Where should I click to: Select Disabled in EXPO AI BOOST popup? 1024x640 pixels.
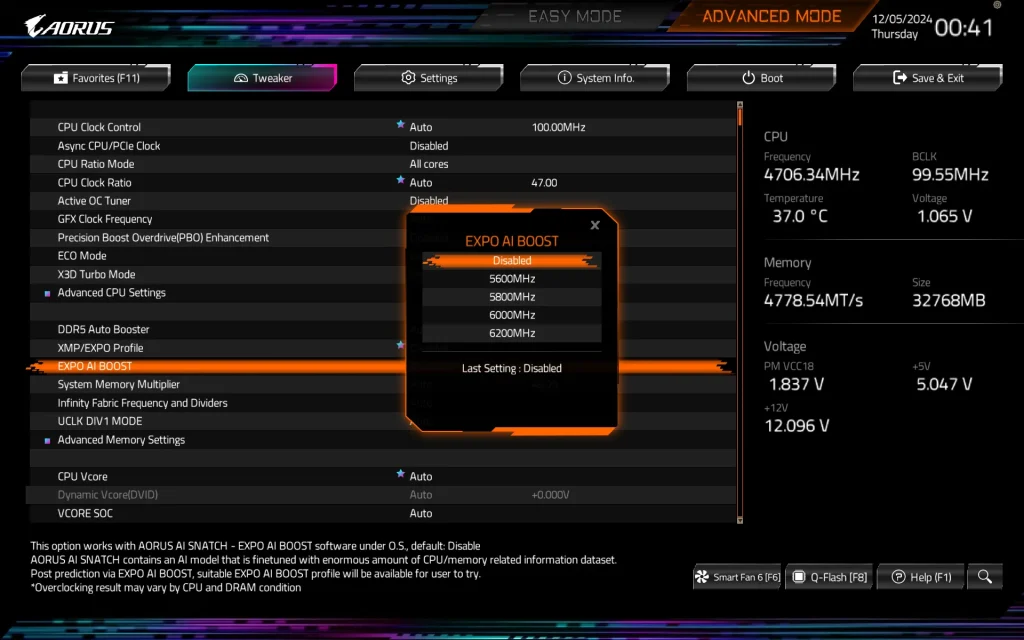(512, 261)
